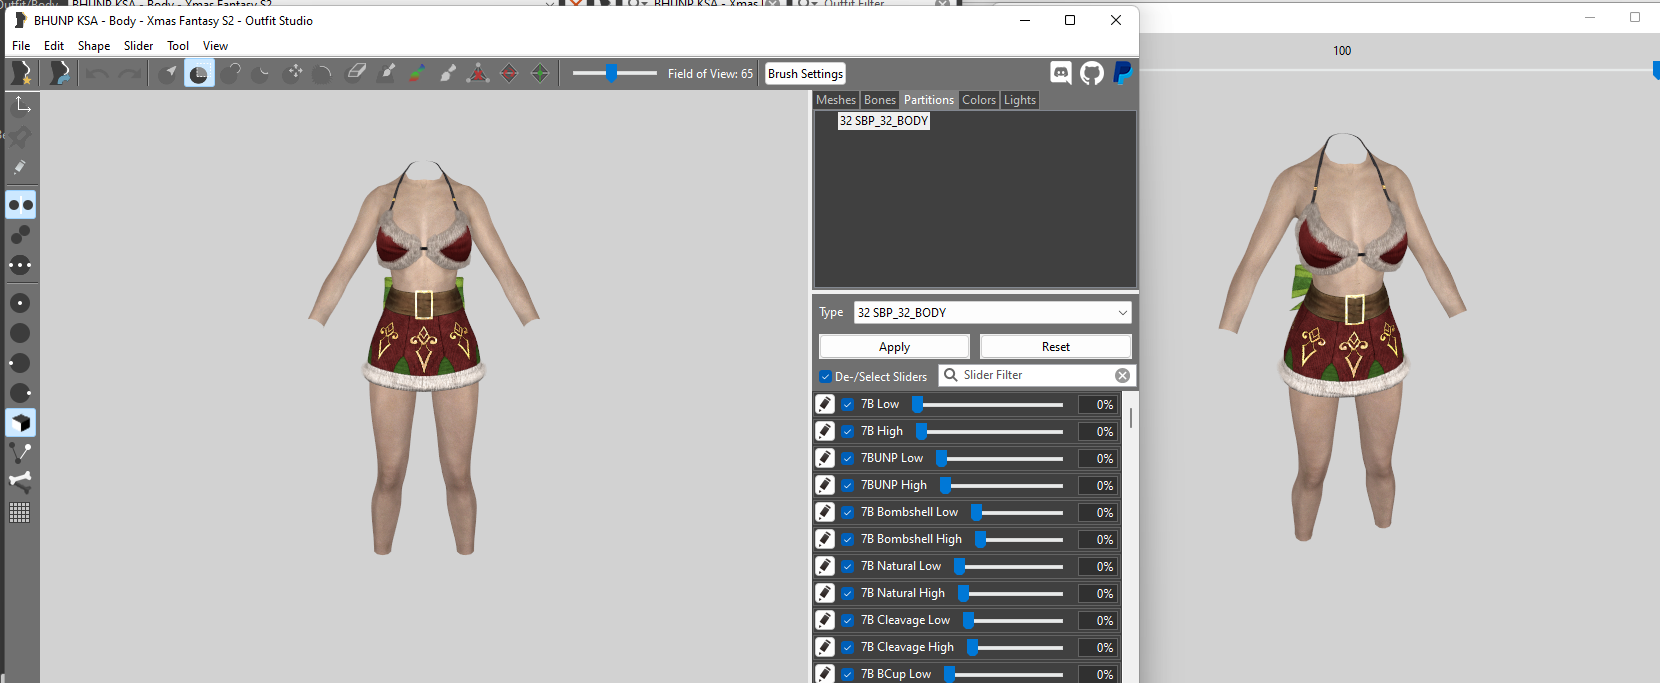The height and width of the screenshot is (683, 1660).
Task: Click the pushpin Pivot tool icon
Action: (21, 136)
